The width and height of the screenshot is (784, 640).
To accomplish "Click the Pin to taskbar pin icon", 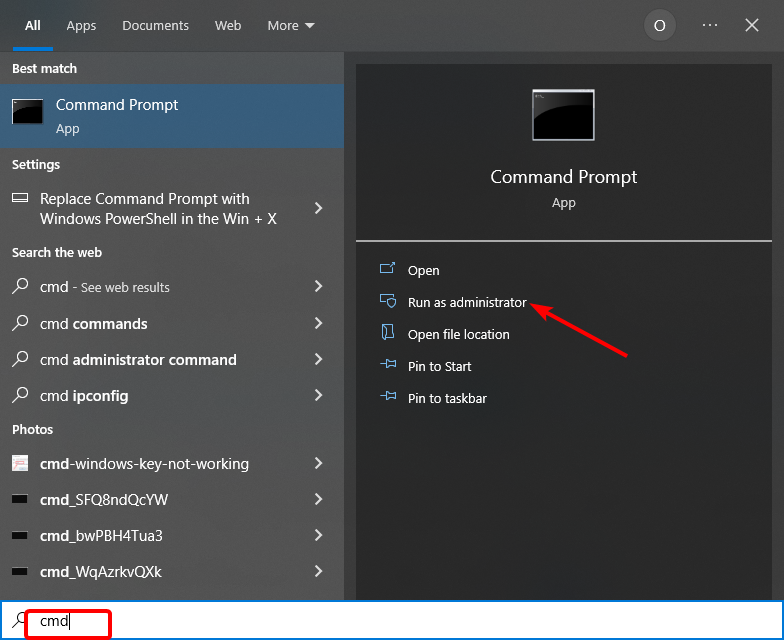I will click(x=388, y=396).
